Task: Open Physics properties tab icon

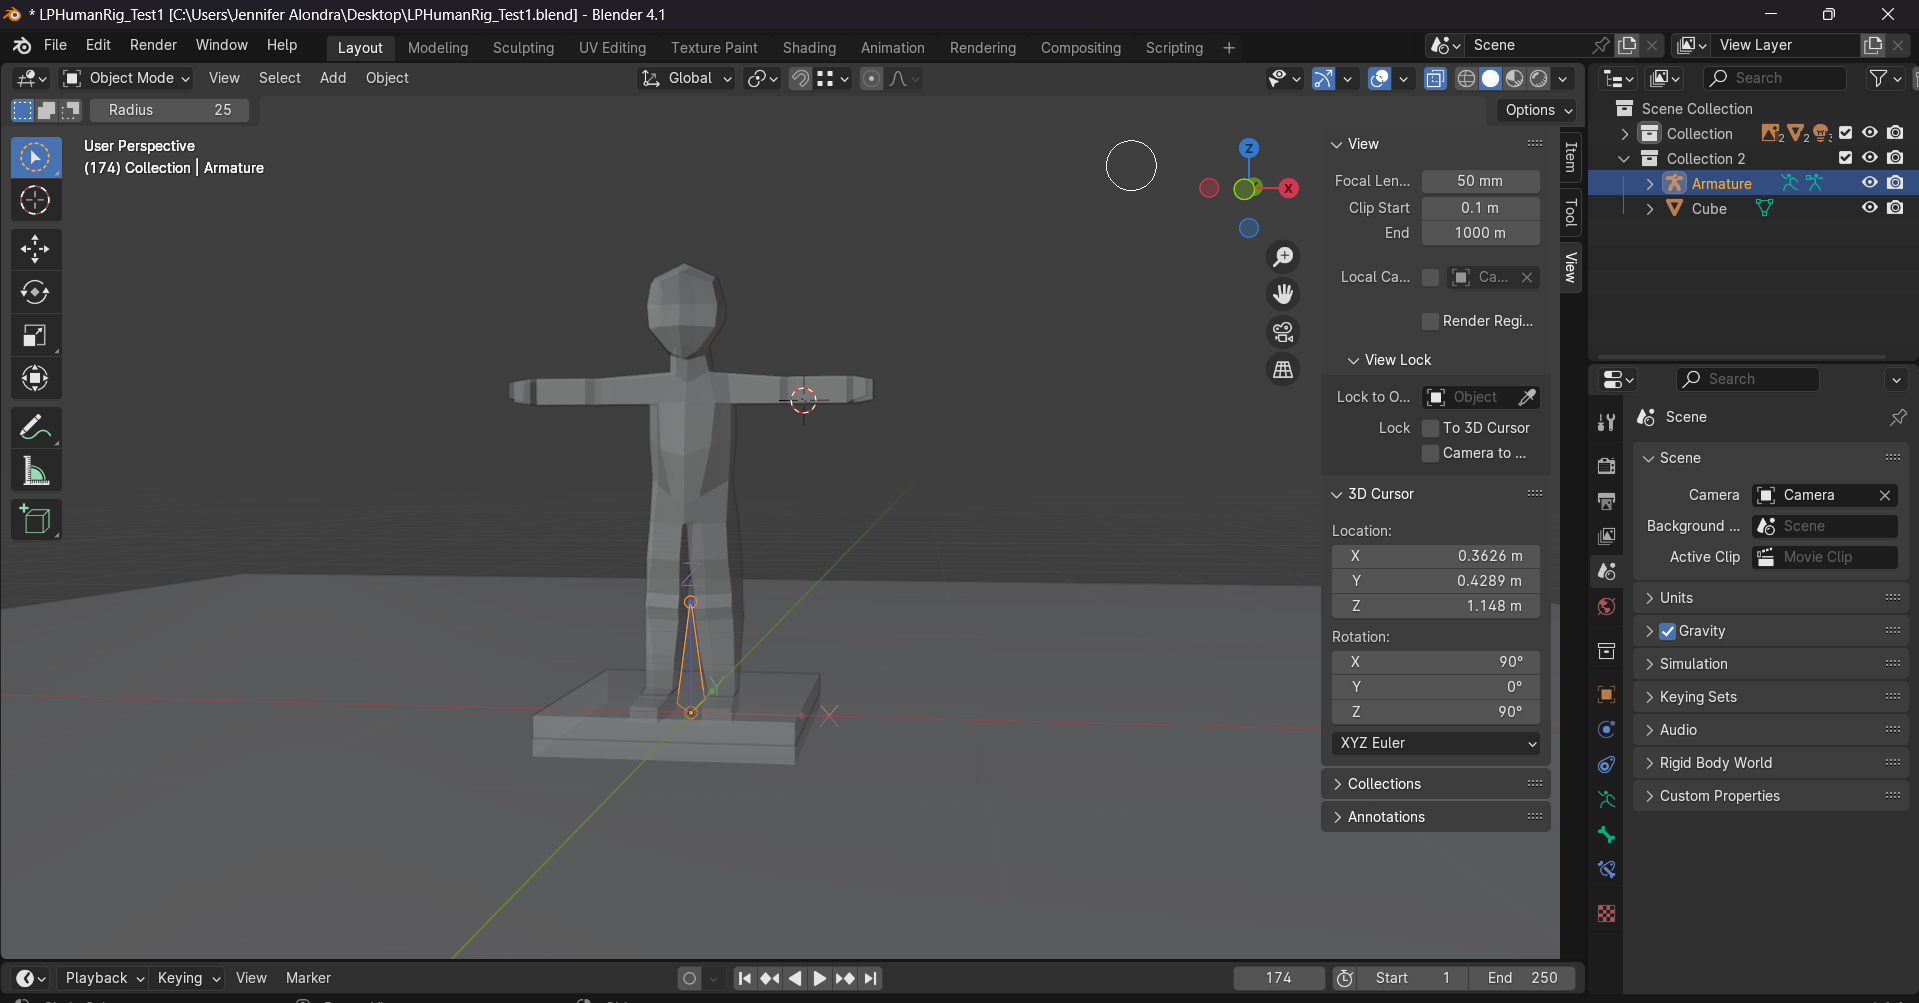Action: tap(1606, 730)
